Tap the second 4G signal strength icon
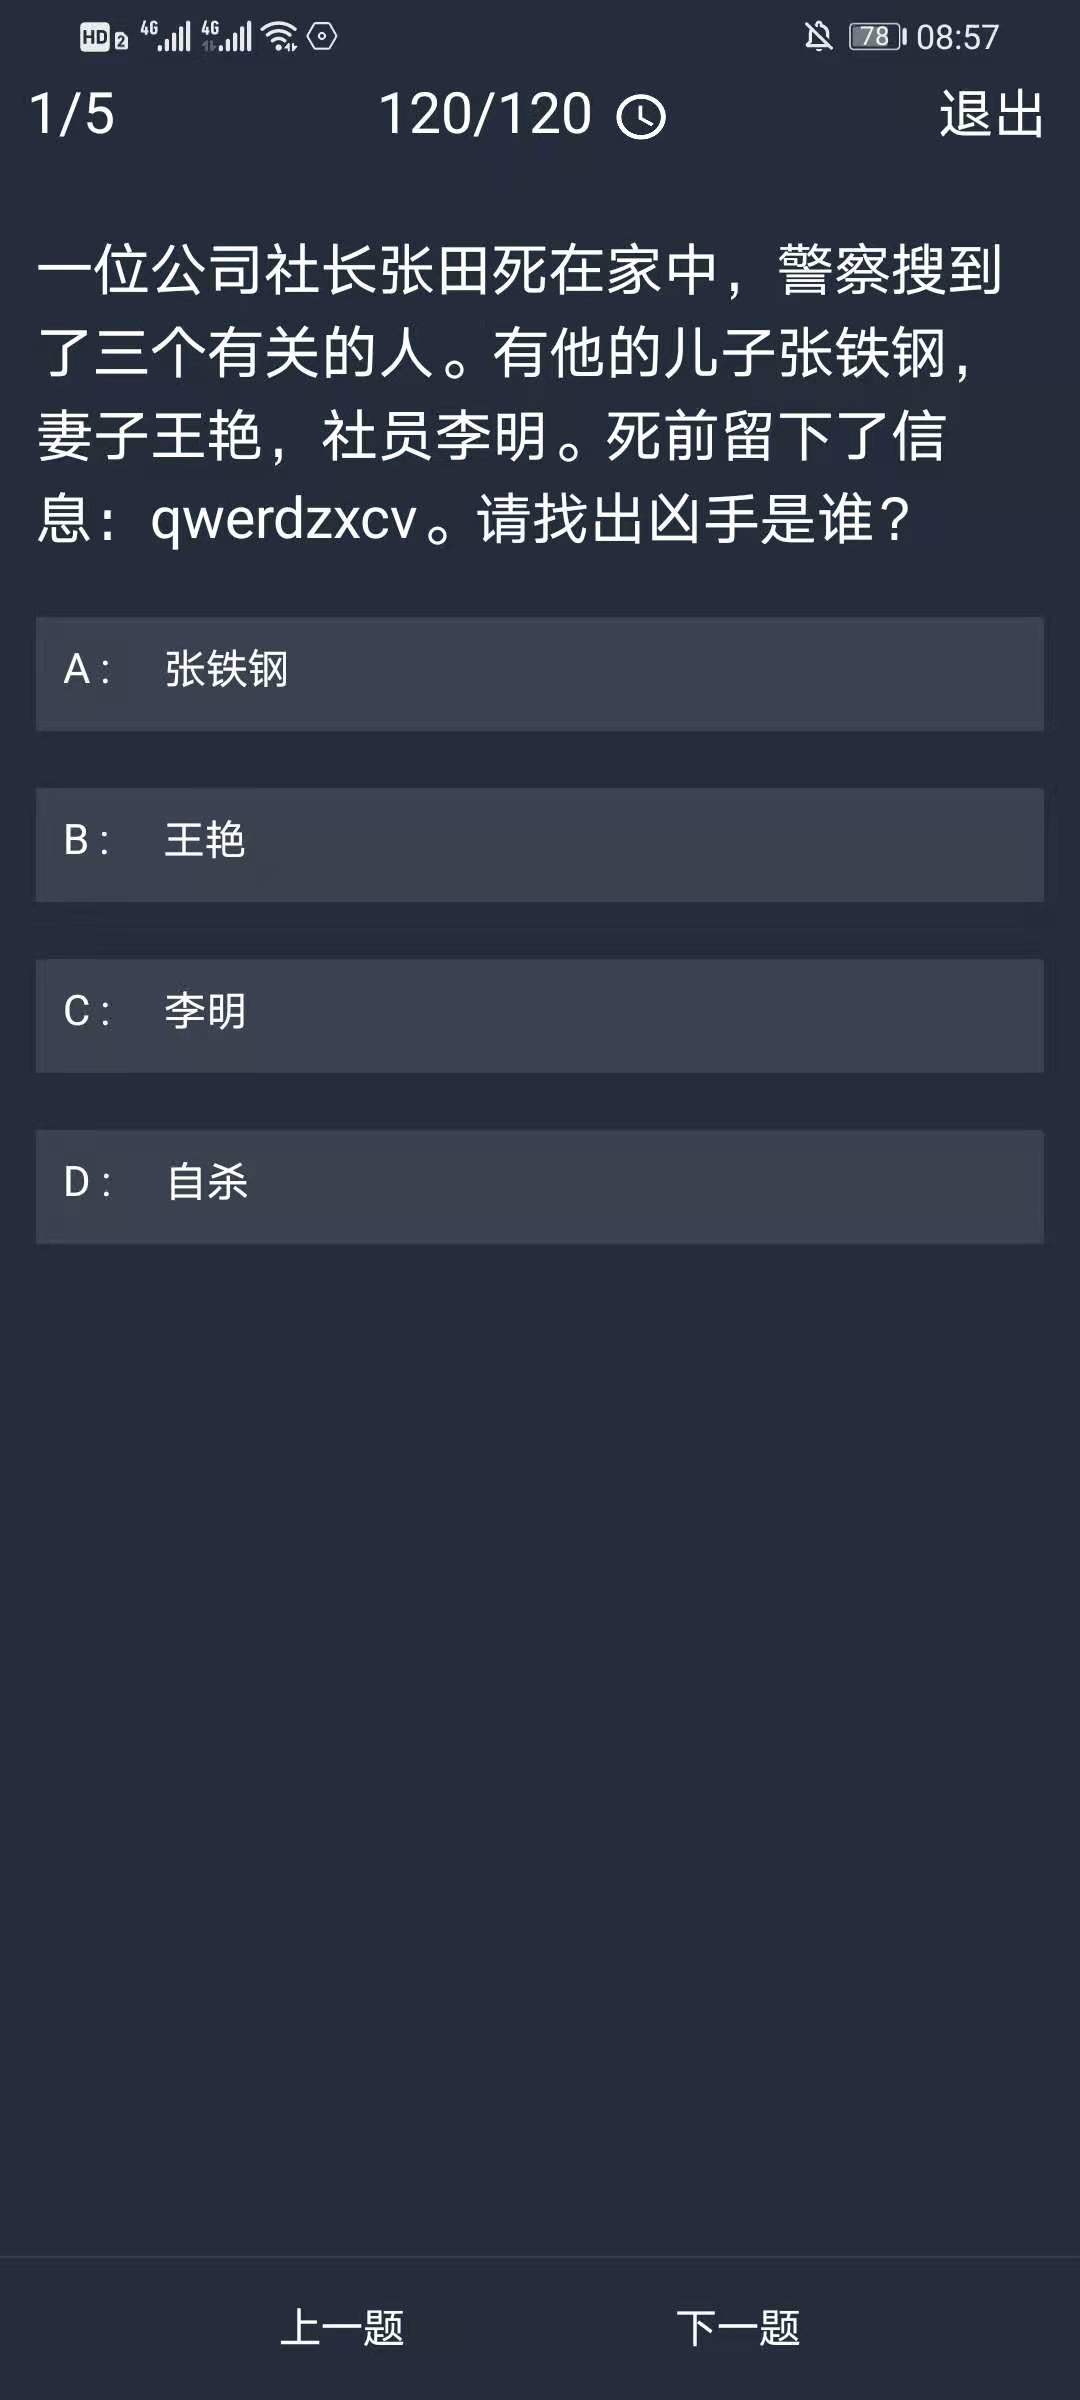1080x2400 pixels. point(226,37)
